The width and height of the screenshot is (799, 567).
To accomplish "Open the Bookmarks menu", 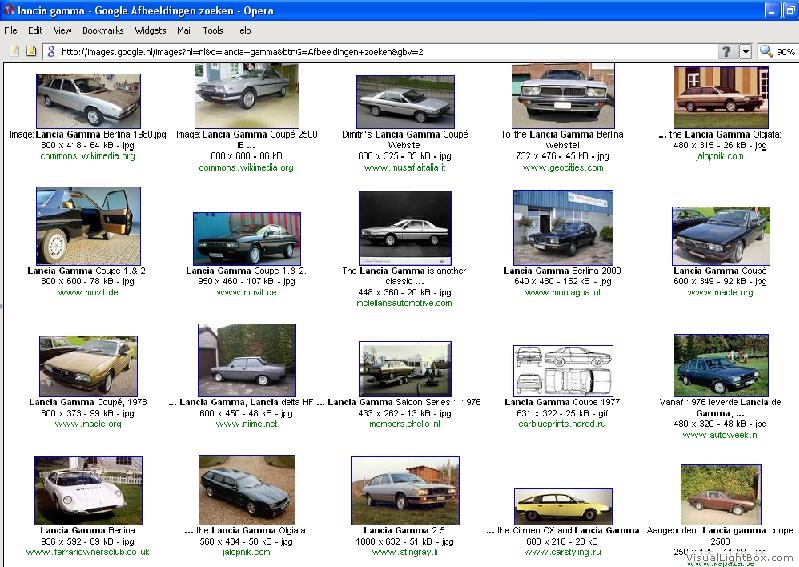I will (x=102, y=31).
